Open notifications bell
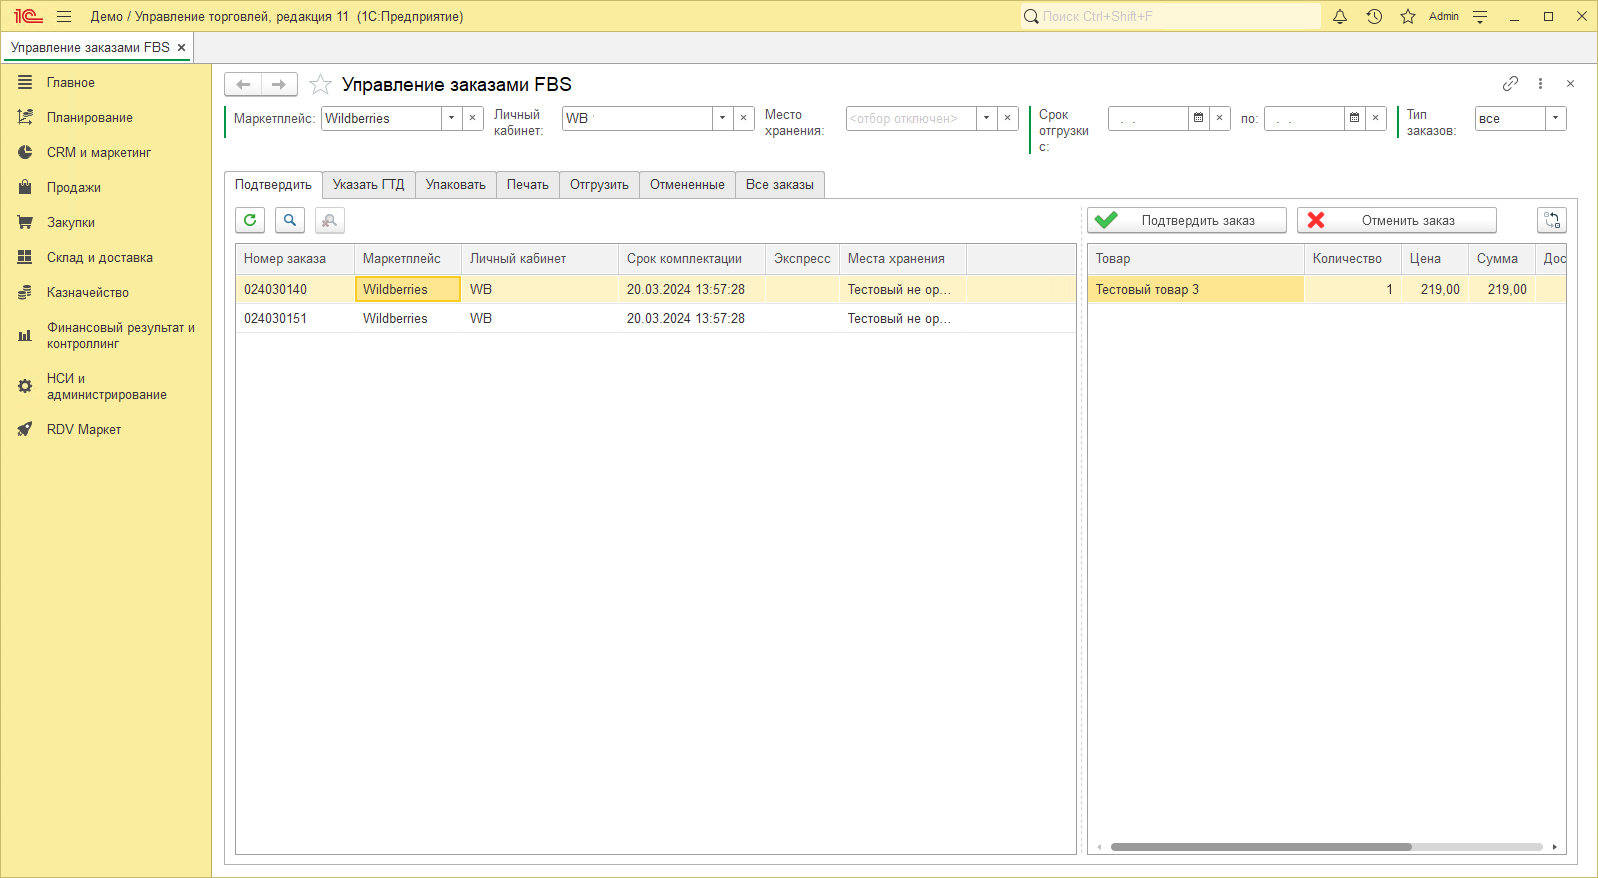This screenshot has width=1598, height=878. (1340, 16)
